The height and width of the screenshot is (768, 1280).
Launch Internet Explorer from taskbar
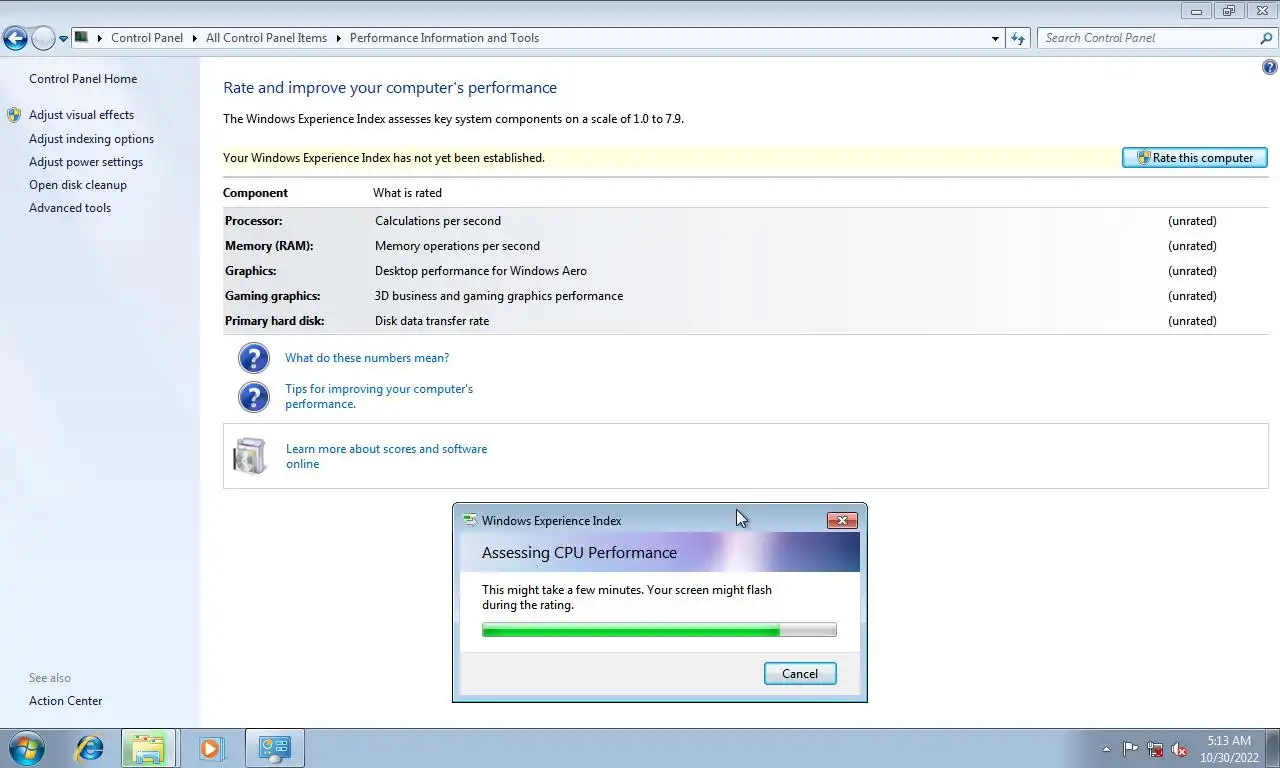coord(90,748)
